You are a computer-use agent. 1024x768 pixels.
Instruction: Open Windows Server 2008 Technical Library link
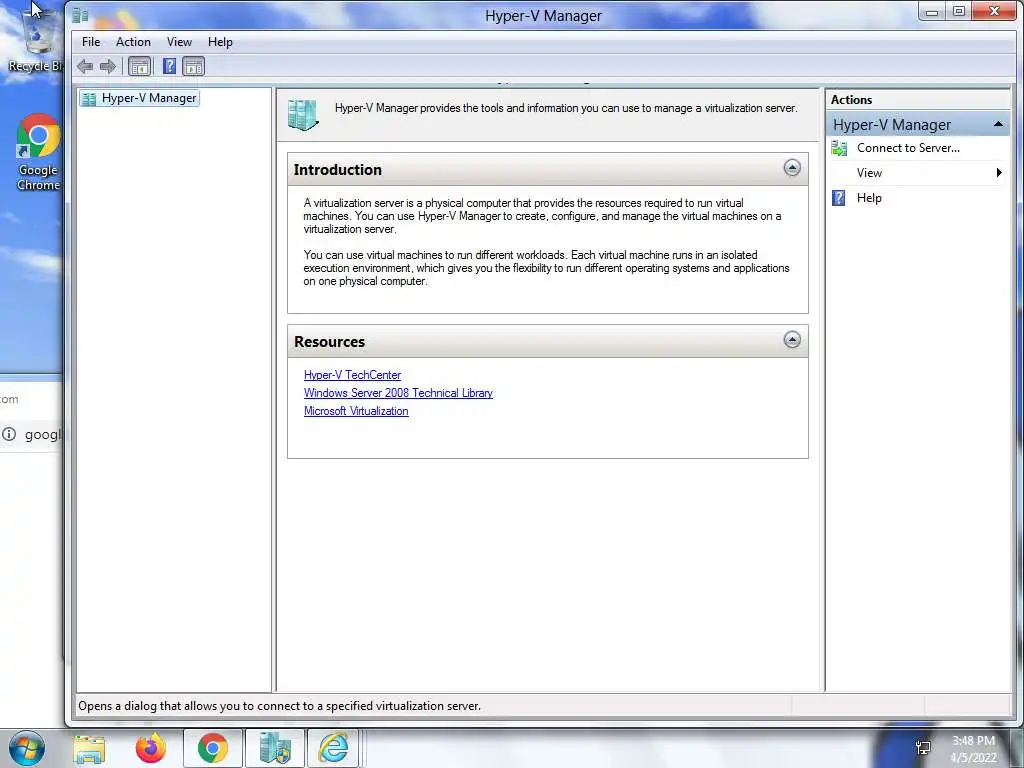(x=398, y=393)
